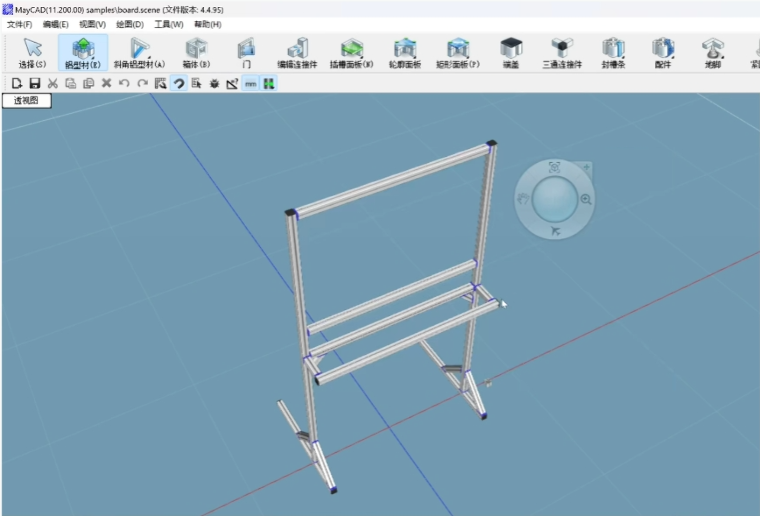
Task: Click the zoom magnifier on navigation wheel
Action: 586,200
